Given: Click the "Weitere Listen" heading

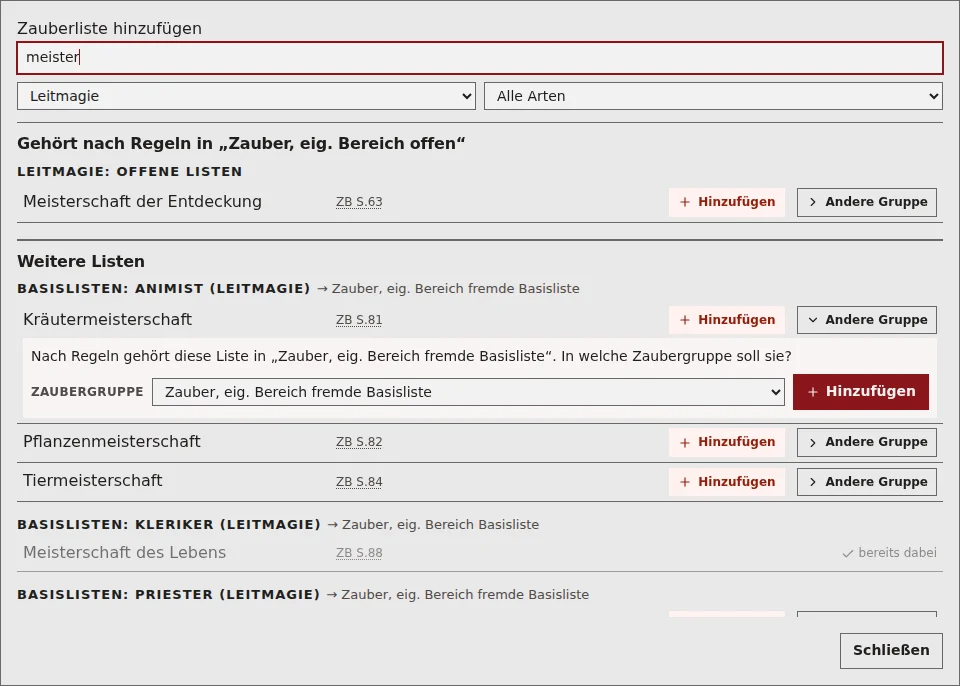Looking at the screenshot, I should [x=81, y=262].
